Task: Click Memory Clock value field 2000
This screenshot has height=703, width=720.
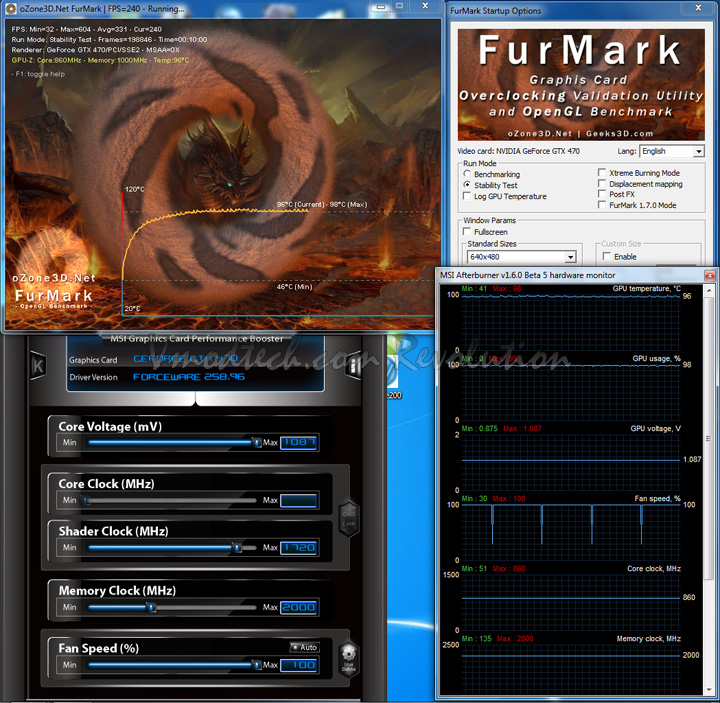Action: click(x=298, y=607)
